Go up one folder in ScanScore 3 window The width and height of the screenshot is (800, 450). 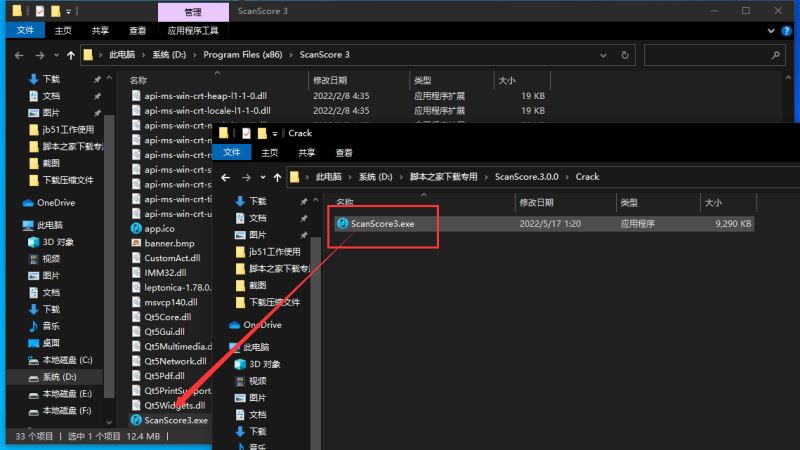(70, 55)
